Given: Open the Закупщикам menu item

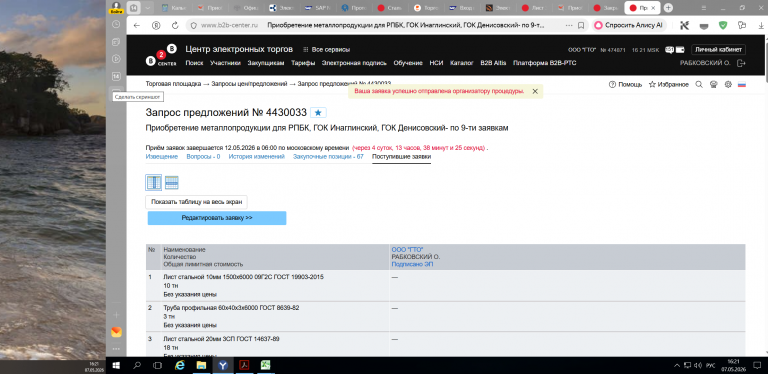Looking at the screenshot, I should tap(265, 63).
